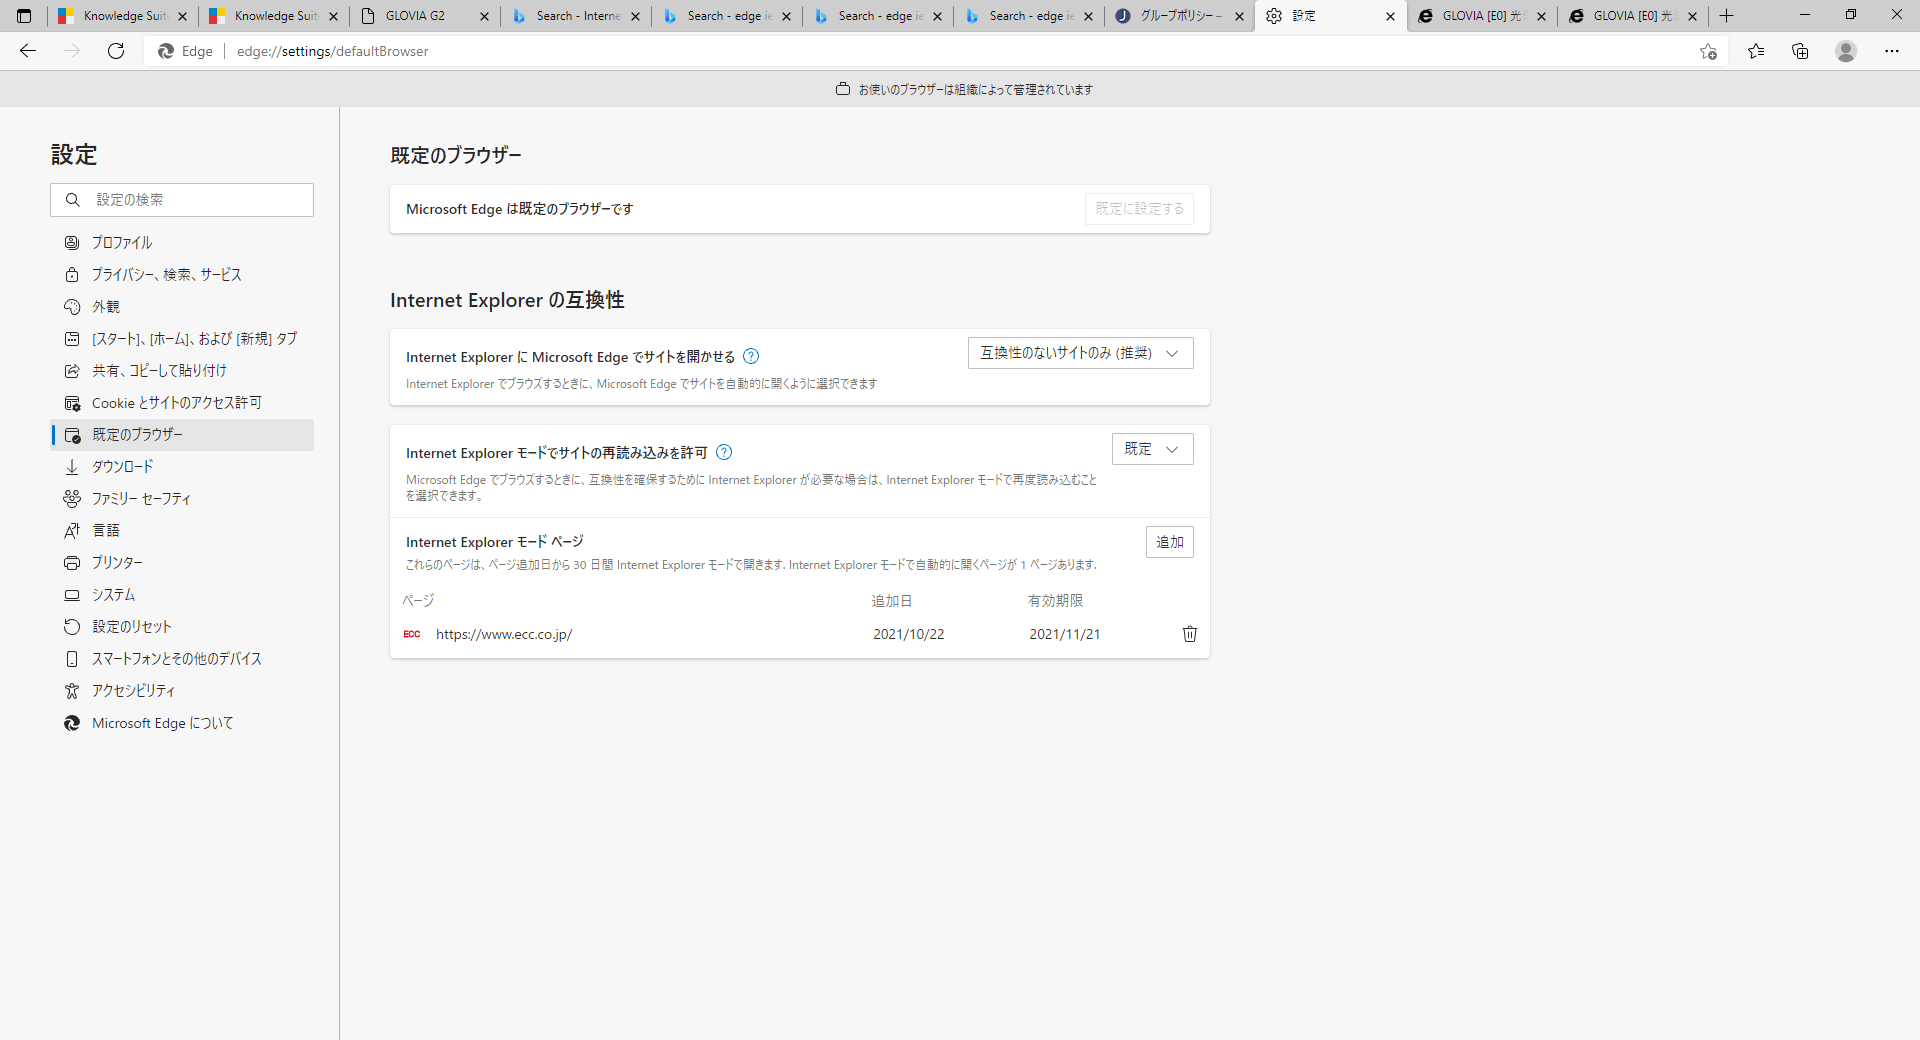This screenshot has height=1040, width=1920.
Task: Open ダウンロード settings section
Action: click(182, 466)
